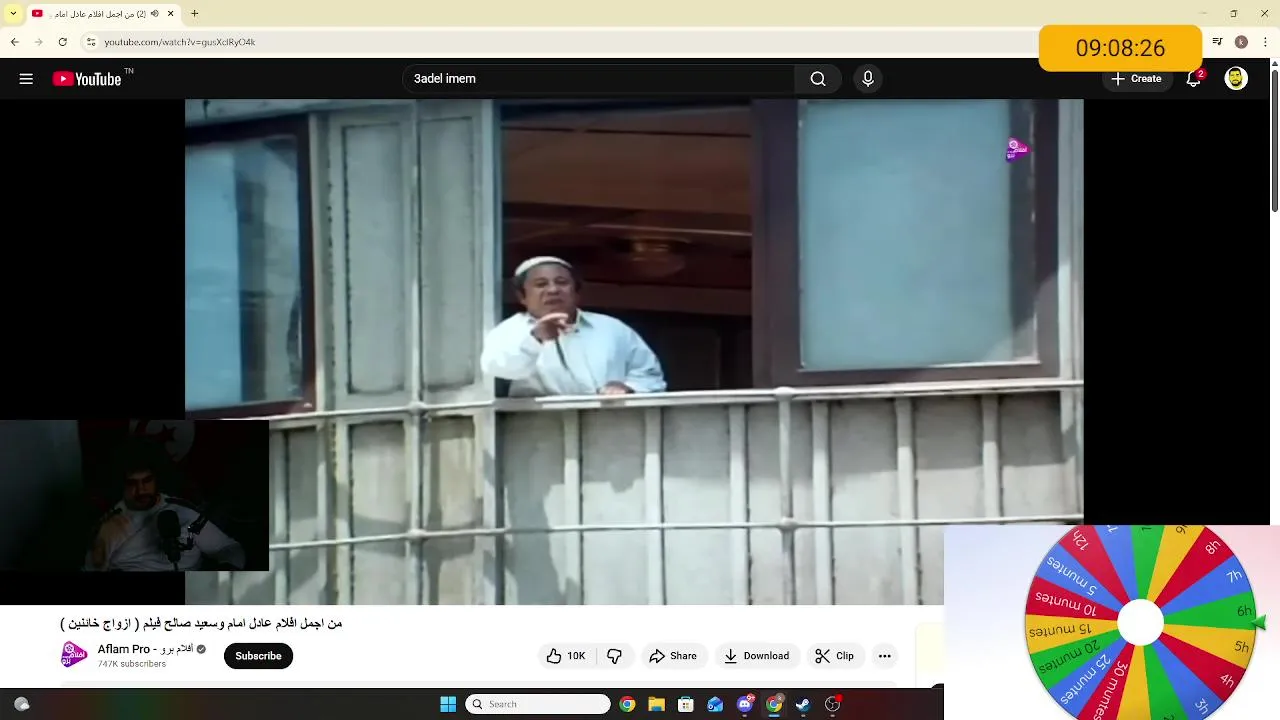
Task: Open the YouTube guide hamburger menu
Action: tap(26, 79)
